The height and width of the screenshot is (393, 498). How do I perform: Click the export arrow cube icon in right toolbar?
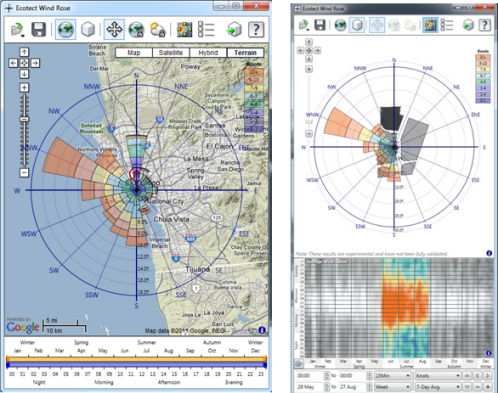[x=468, y=25]
